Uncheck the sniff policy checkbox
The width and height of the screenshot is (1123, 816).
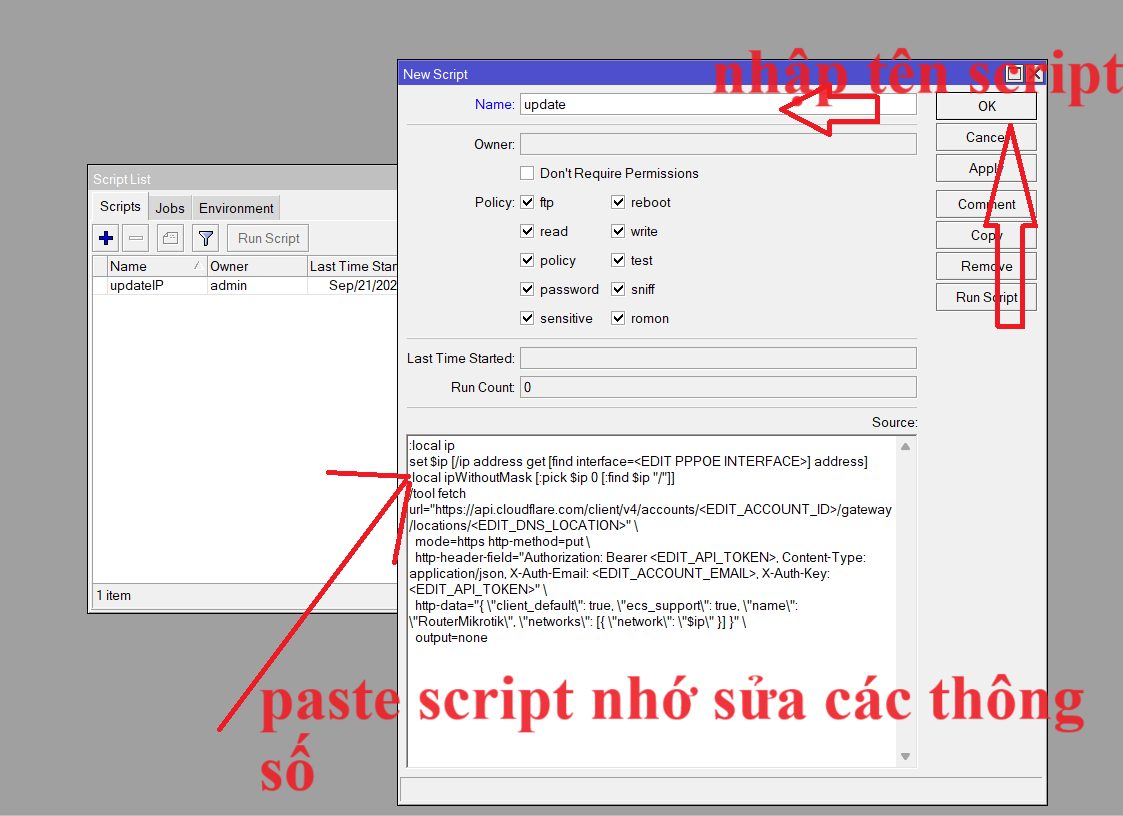tap(618, 289)
